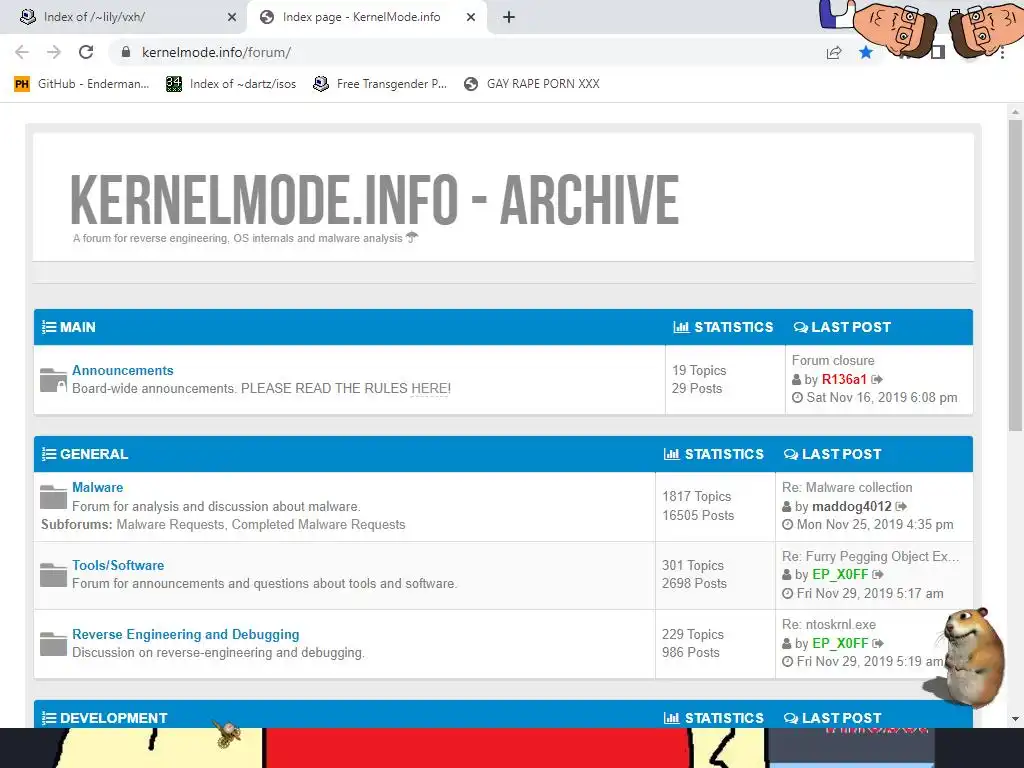The image size is (1024, 768).
Task: Click the page scrollbar up arrow
Action: (1015, 112)
